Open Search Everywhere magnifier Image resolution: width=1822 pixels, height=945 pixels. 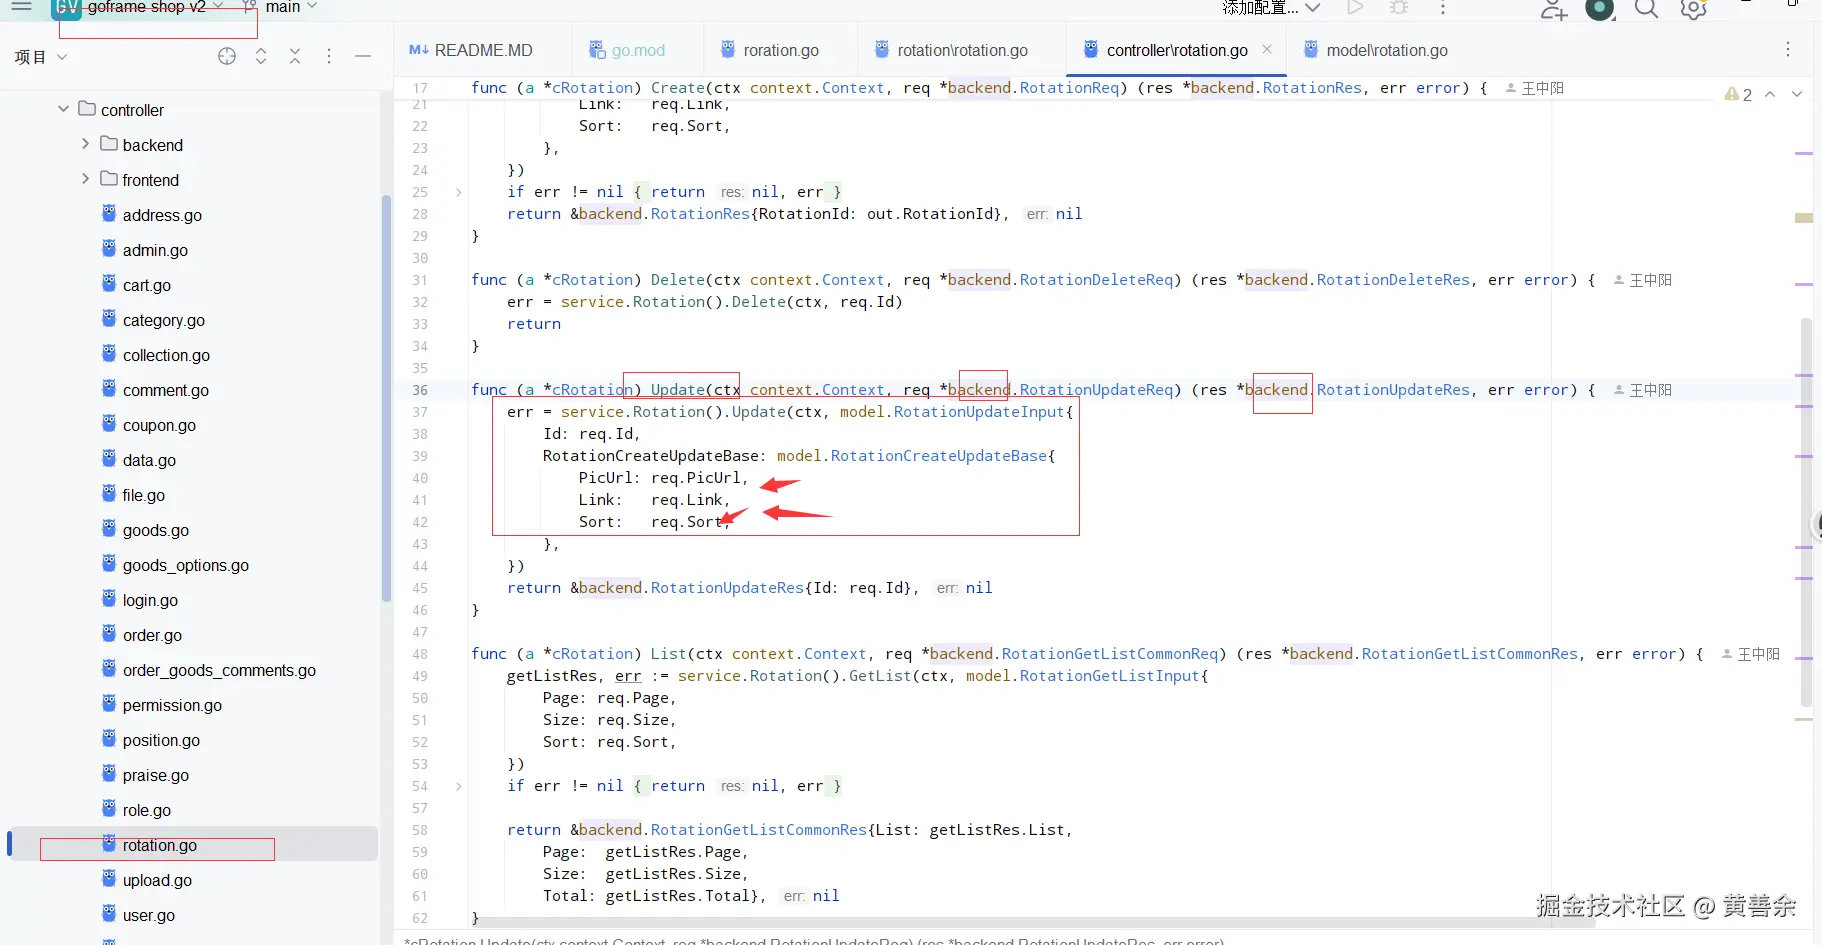tap(1646, 8)
